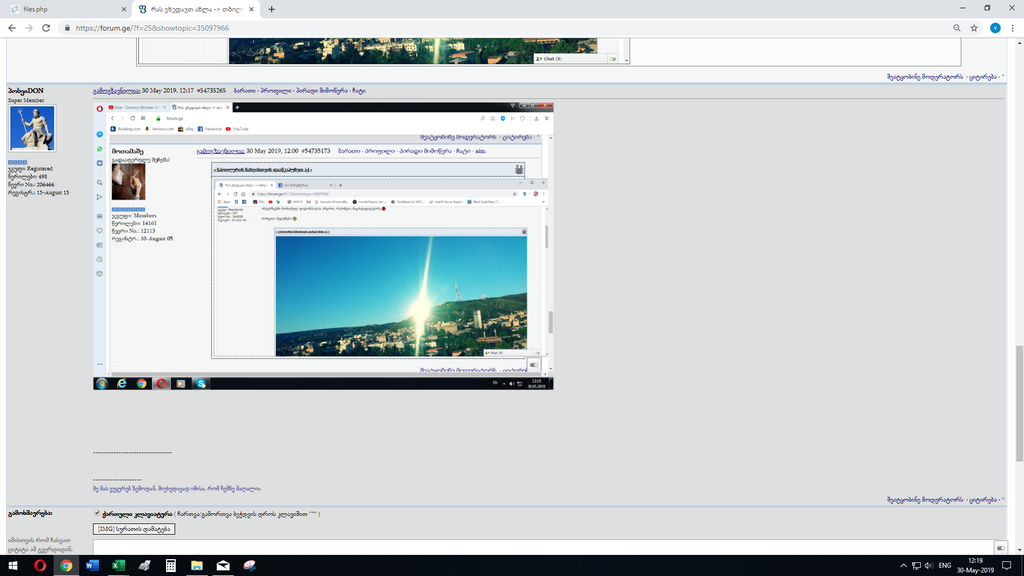Image resolution: width=1024 pixels, height=576 pixels.
Task: Quote the upper post with 'ციტირება'
Action: click(x=983, y=76)
